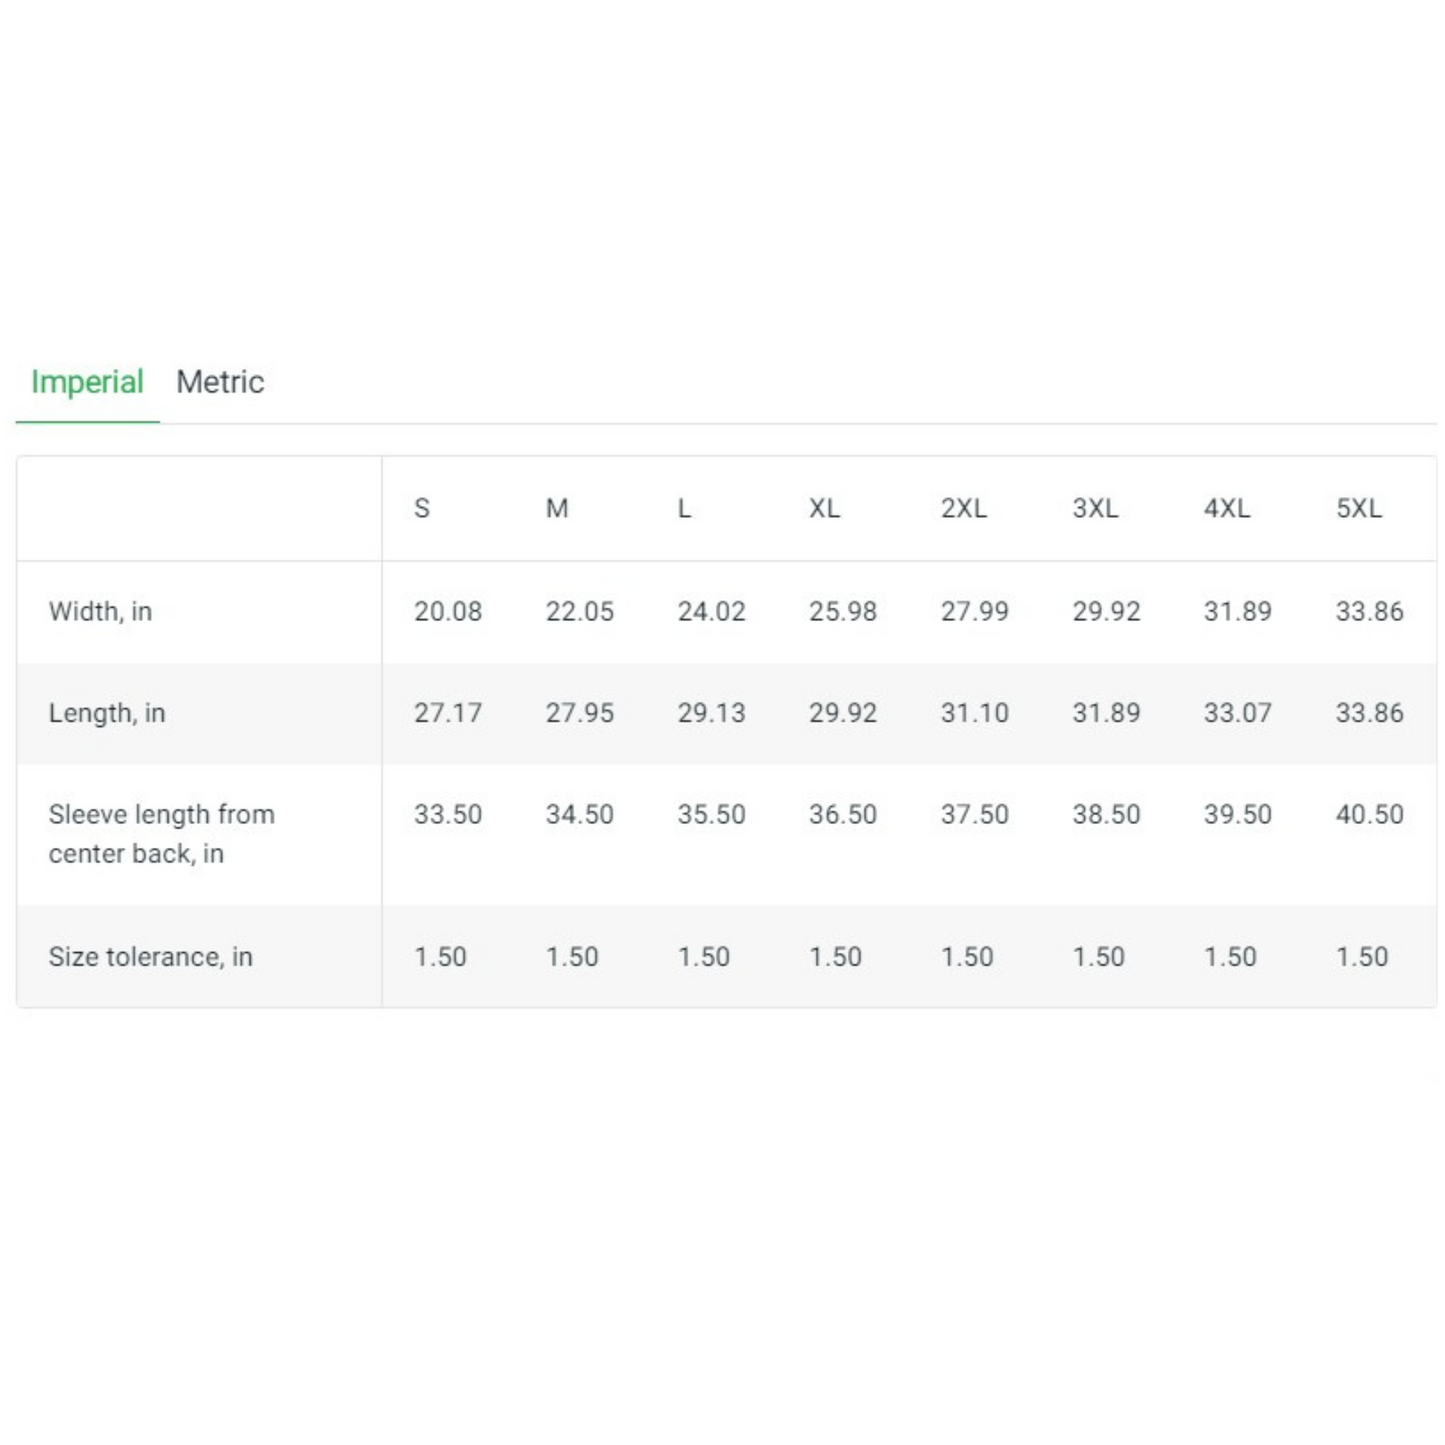Viewport: 1445px width, 1445px height.
Task: Click the 'Length, in' row label
Action: pos(107,713)
